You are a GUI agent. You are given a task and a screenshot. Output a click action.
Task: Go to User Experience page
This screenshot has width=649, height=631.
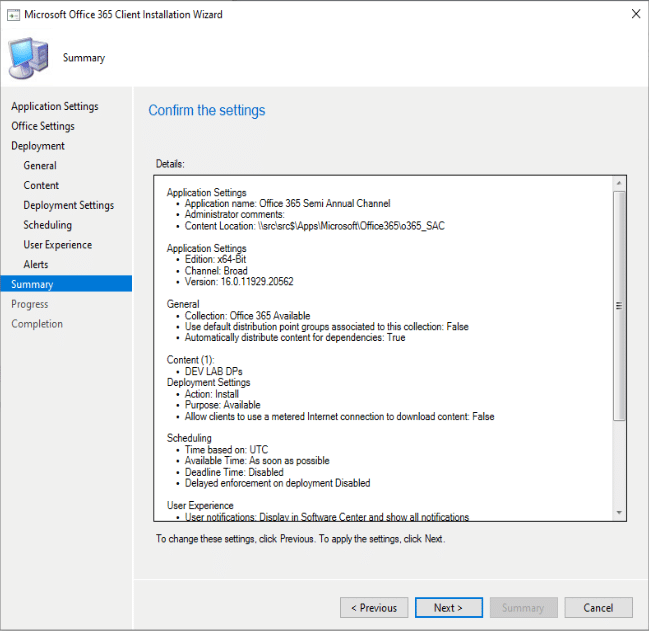click(57, 245)
